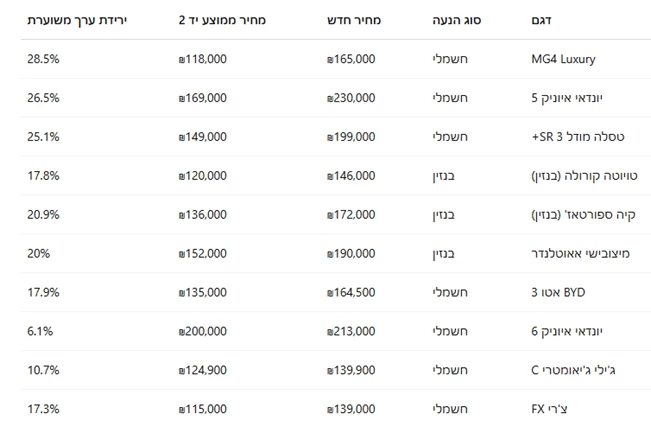The image size is (651, 446).
Task: Select the יונדאי איוניק 6 model name
Action: pyautogui.click(x=566, y=331)
